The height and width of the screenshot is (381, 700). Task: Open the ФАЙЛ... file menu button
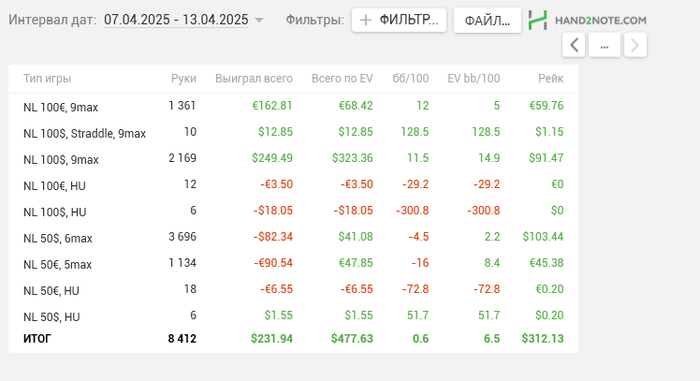pyautogui.click(x=487, y=20)
